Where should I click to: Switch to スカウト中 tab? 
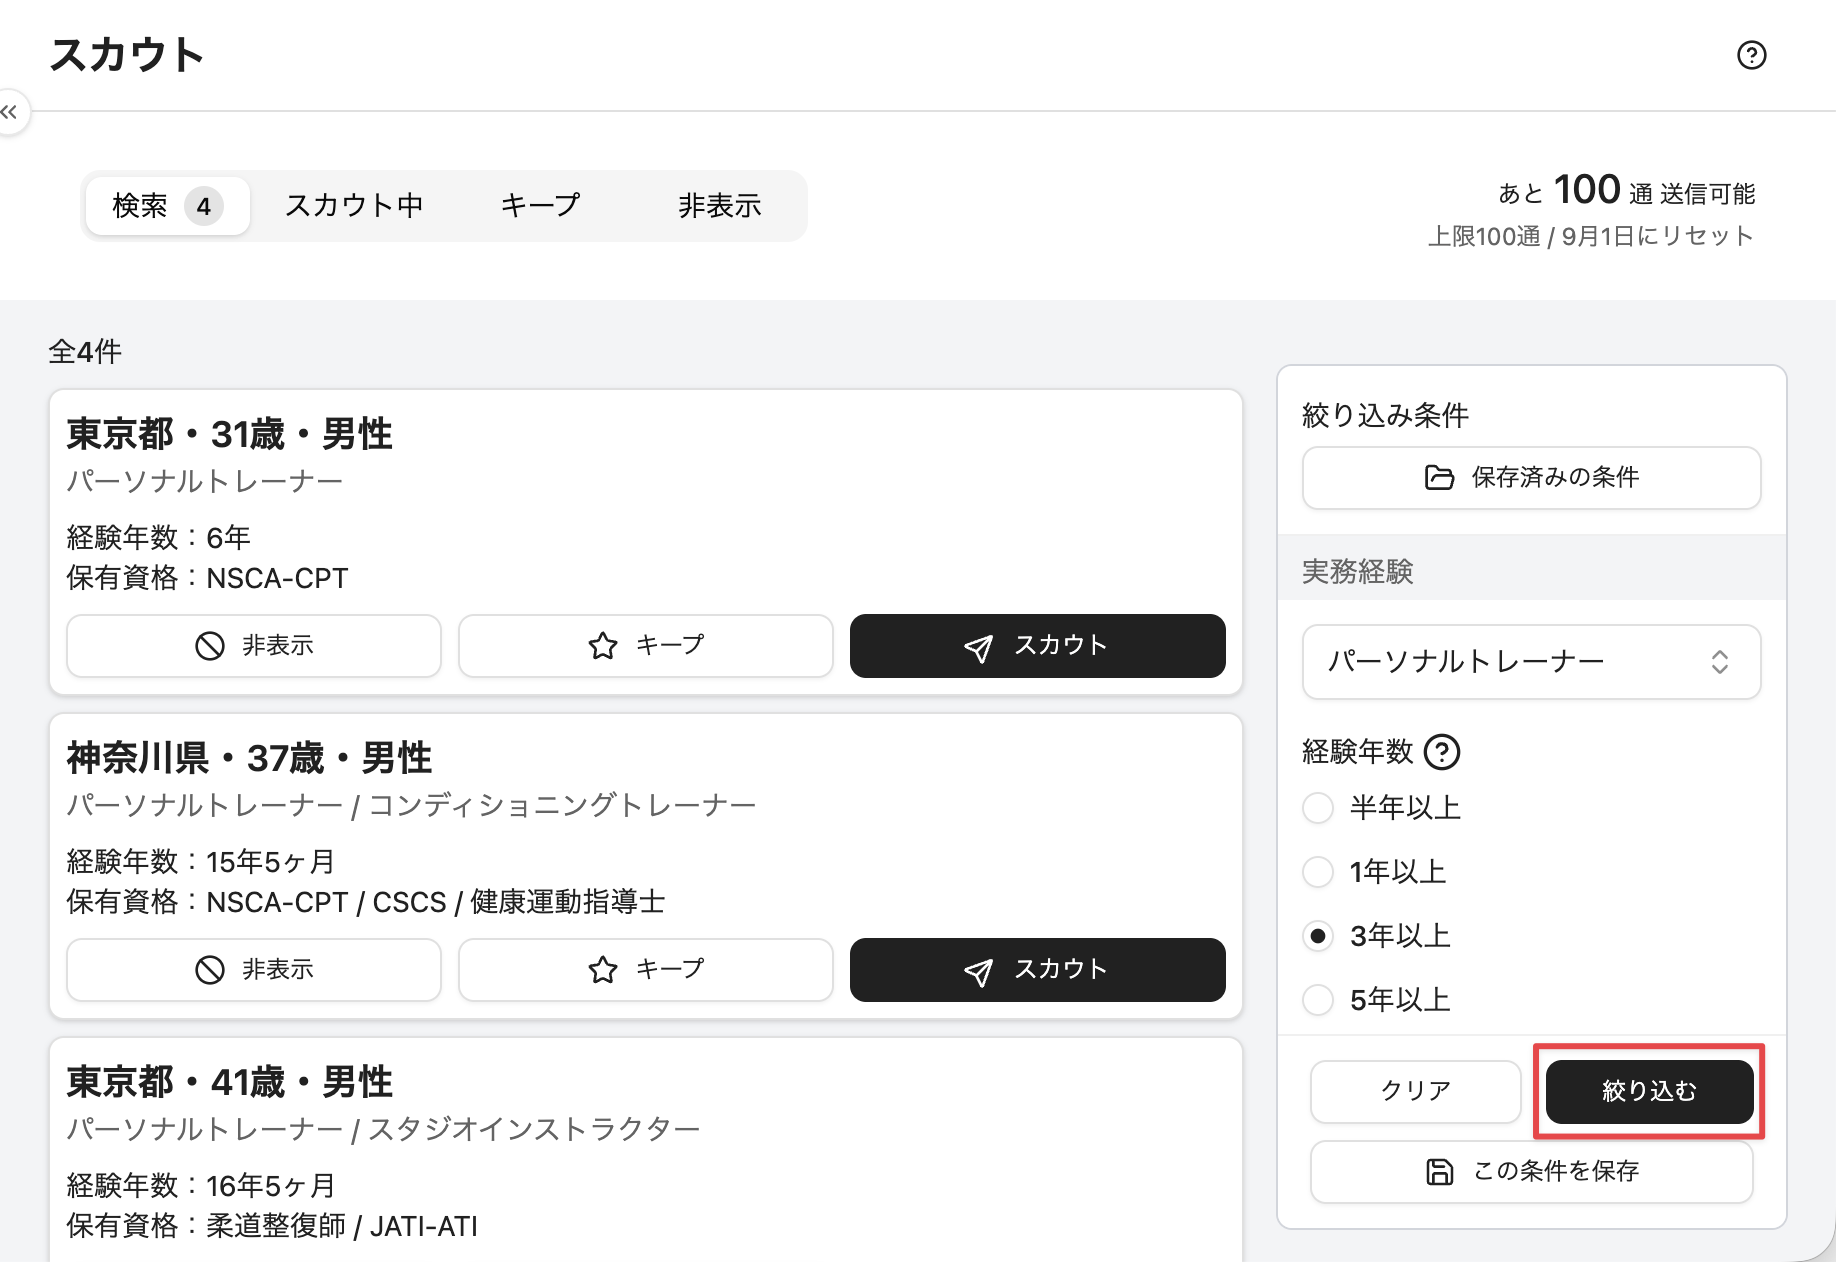354,206
